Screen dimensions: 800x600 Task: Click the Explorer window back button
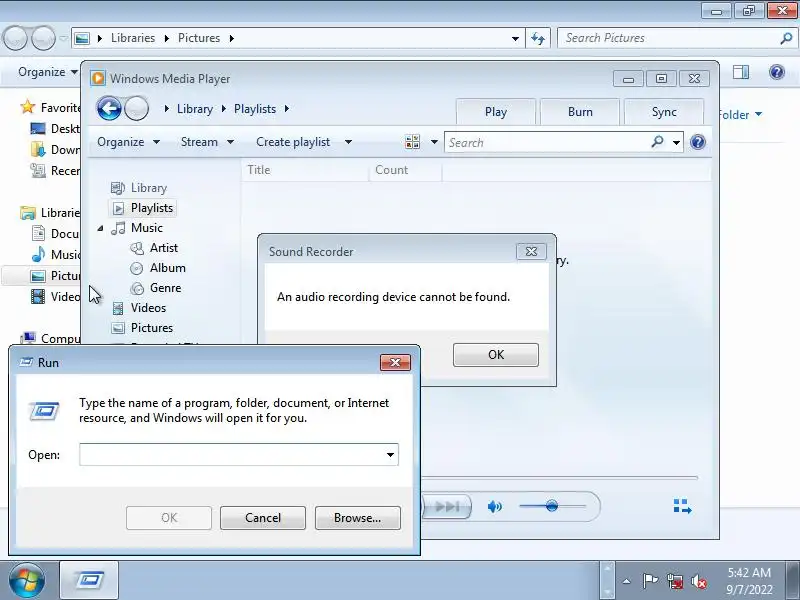(15, 38)
